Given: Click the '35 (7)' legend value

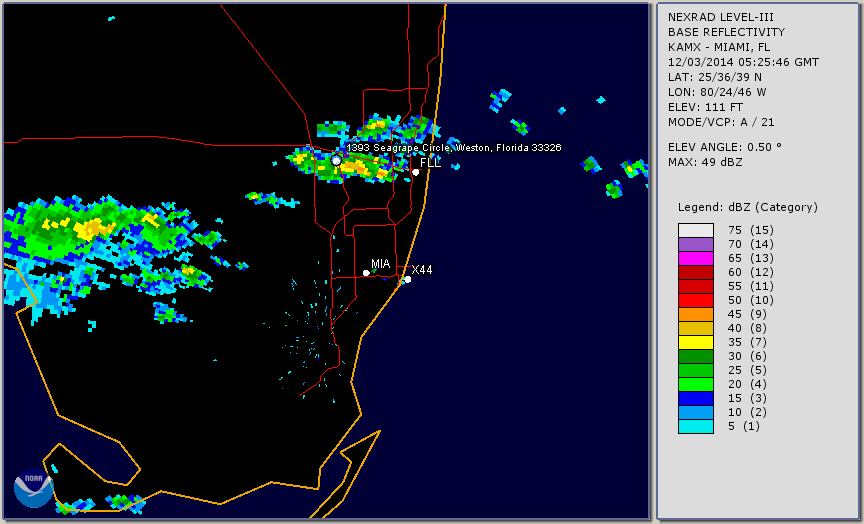Looking at the screenshot, I should [748, 342].
